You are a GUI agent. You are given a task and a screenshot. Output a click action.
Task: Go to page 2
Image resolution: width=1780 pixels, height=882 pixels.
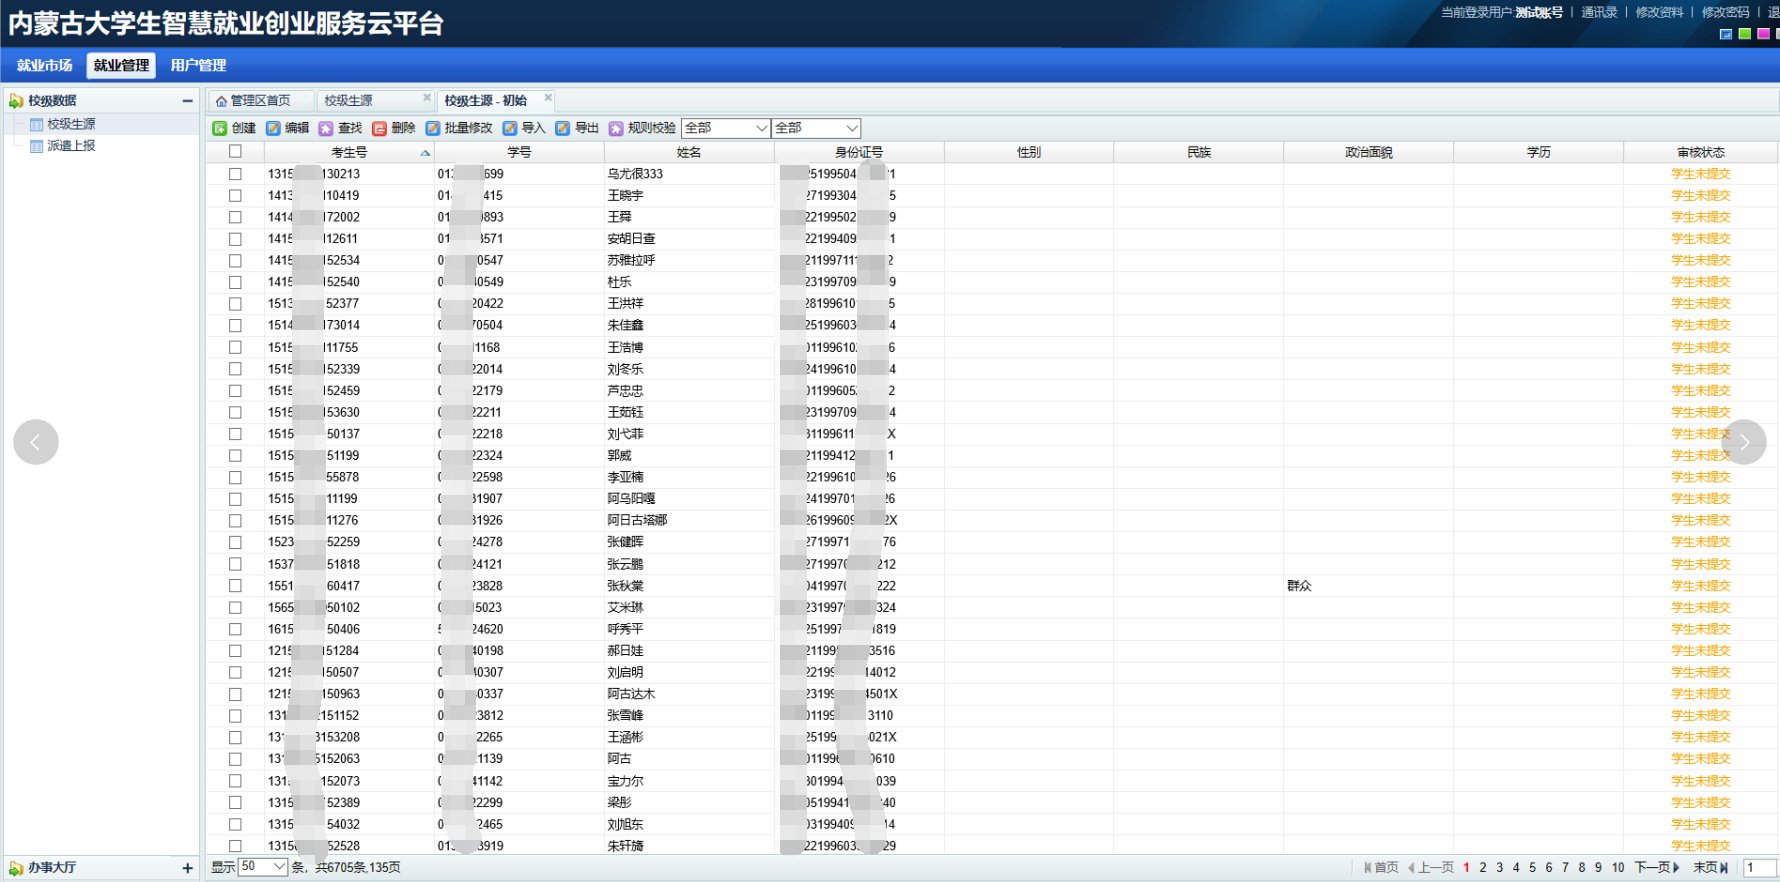[1483, 867]
